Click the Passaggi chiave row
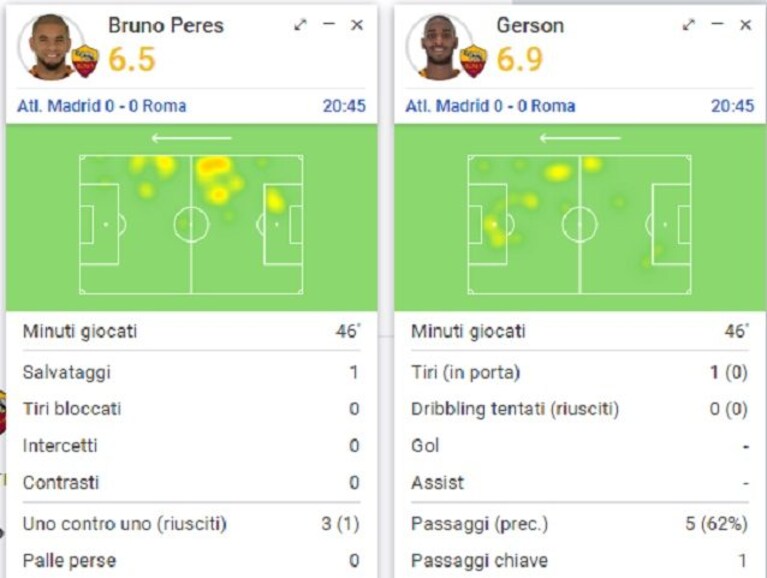The image size is (767, 578). click(x=580, y=560)
